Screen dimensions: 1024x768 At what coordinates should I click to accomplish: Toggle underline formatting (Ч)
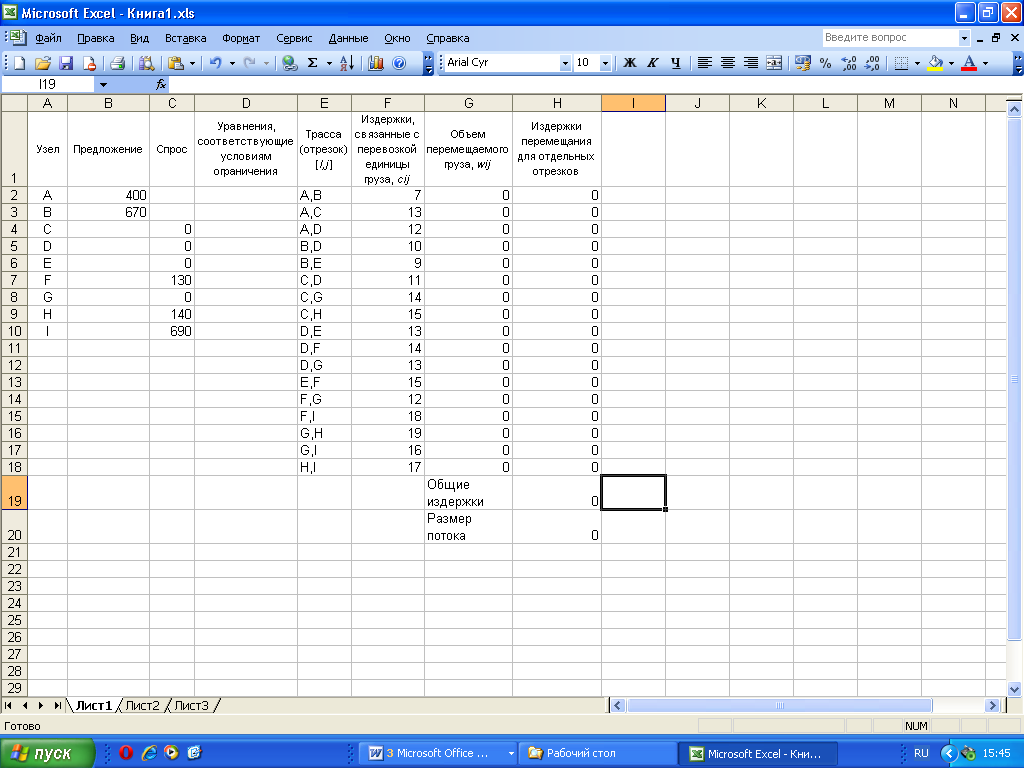[x=676, y=63]
